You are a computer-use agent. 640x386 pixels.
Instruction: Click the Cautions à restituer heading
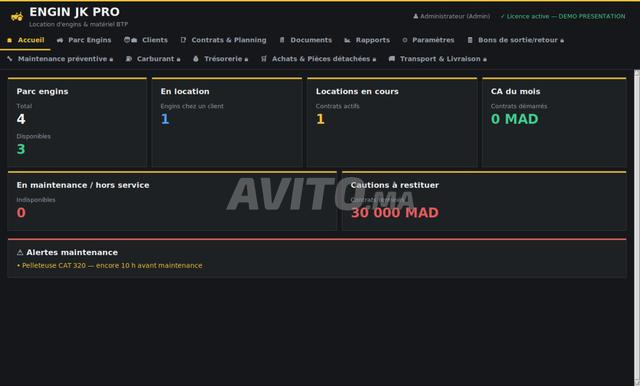pyautogui.click(x=394, y=185)
